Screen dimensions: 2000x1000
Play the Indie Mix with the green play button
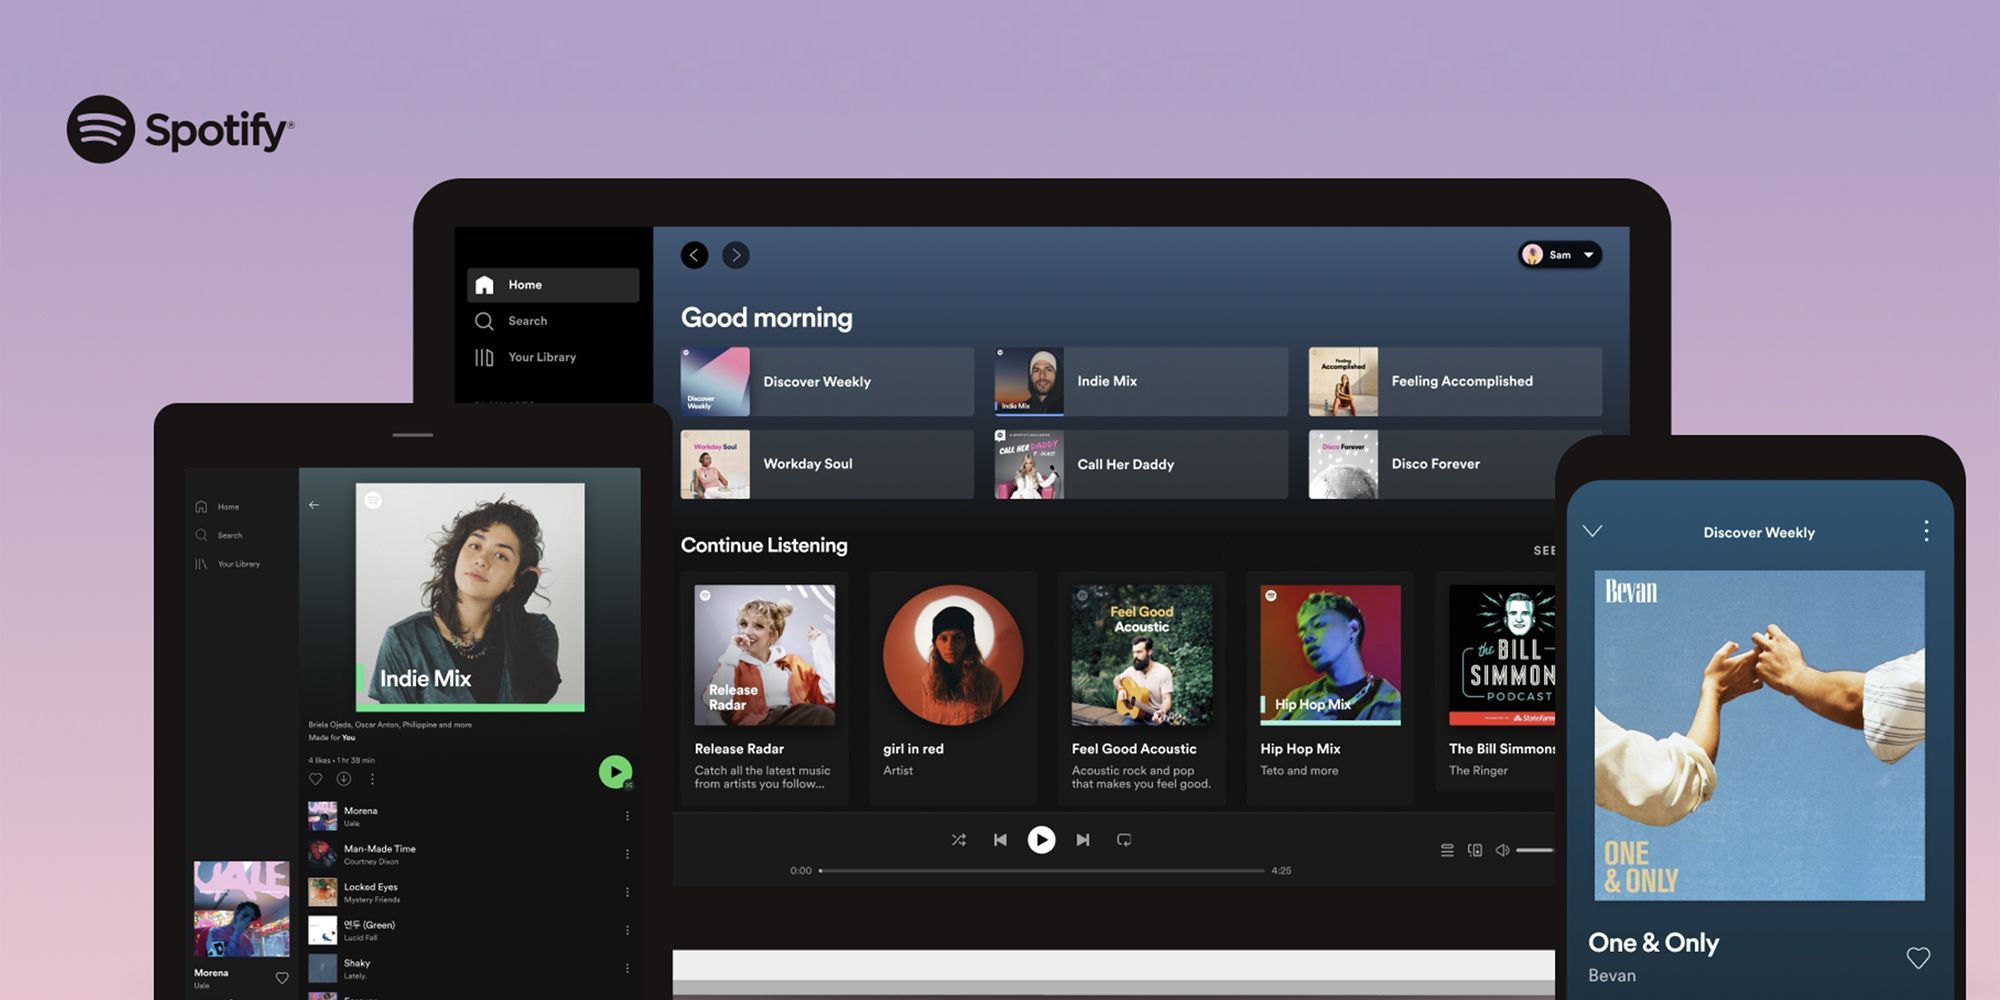click(x=614, y=772)
